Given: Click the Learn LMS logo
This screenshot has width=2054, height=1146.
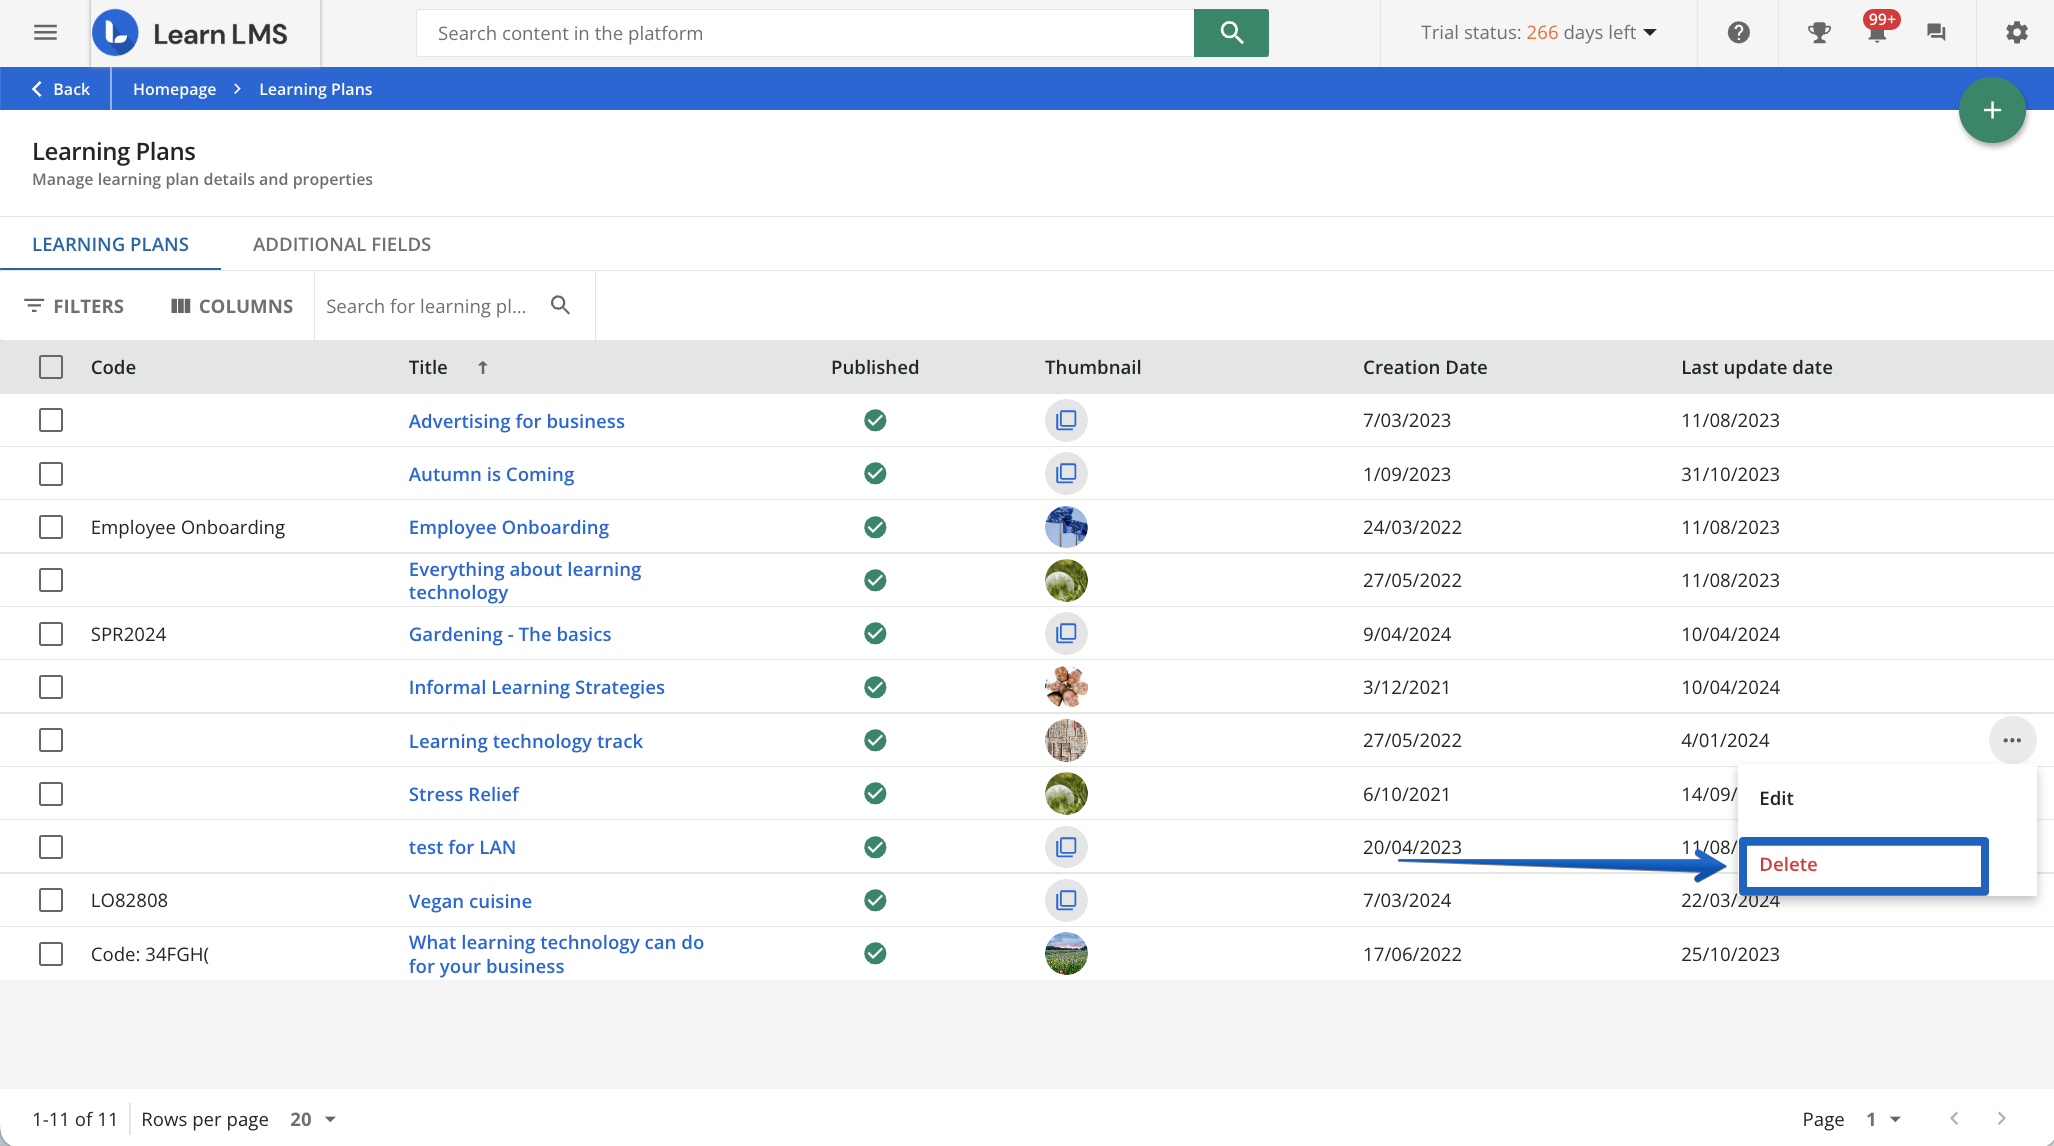Looking at the screenshot, I should [190, 33].
